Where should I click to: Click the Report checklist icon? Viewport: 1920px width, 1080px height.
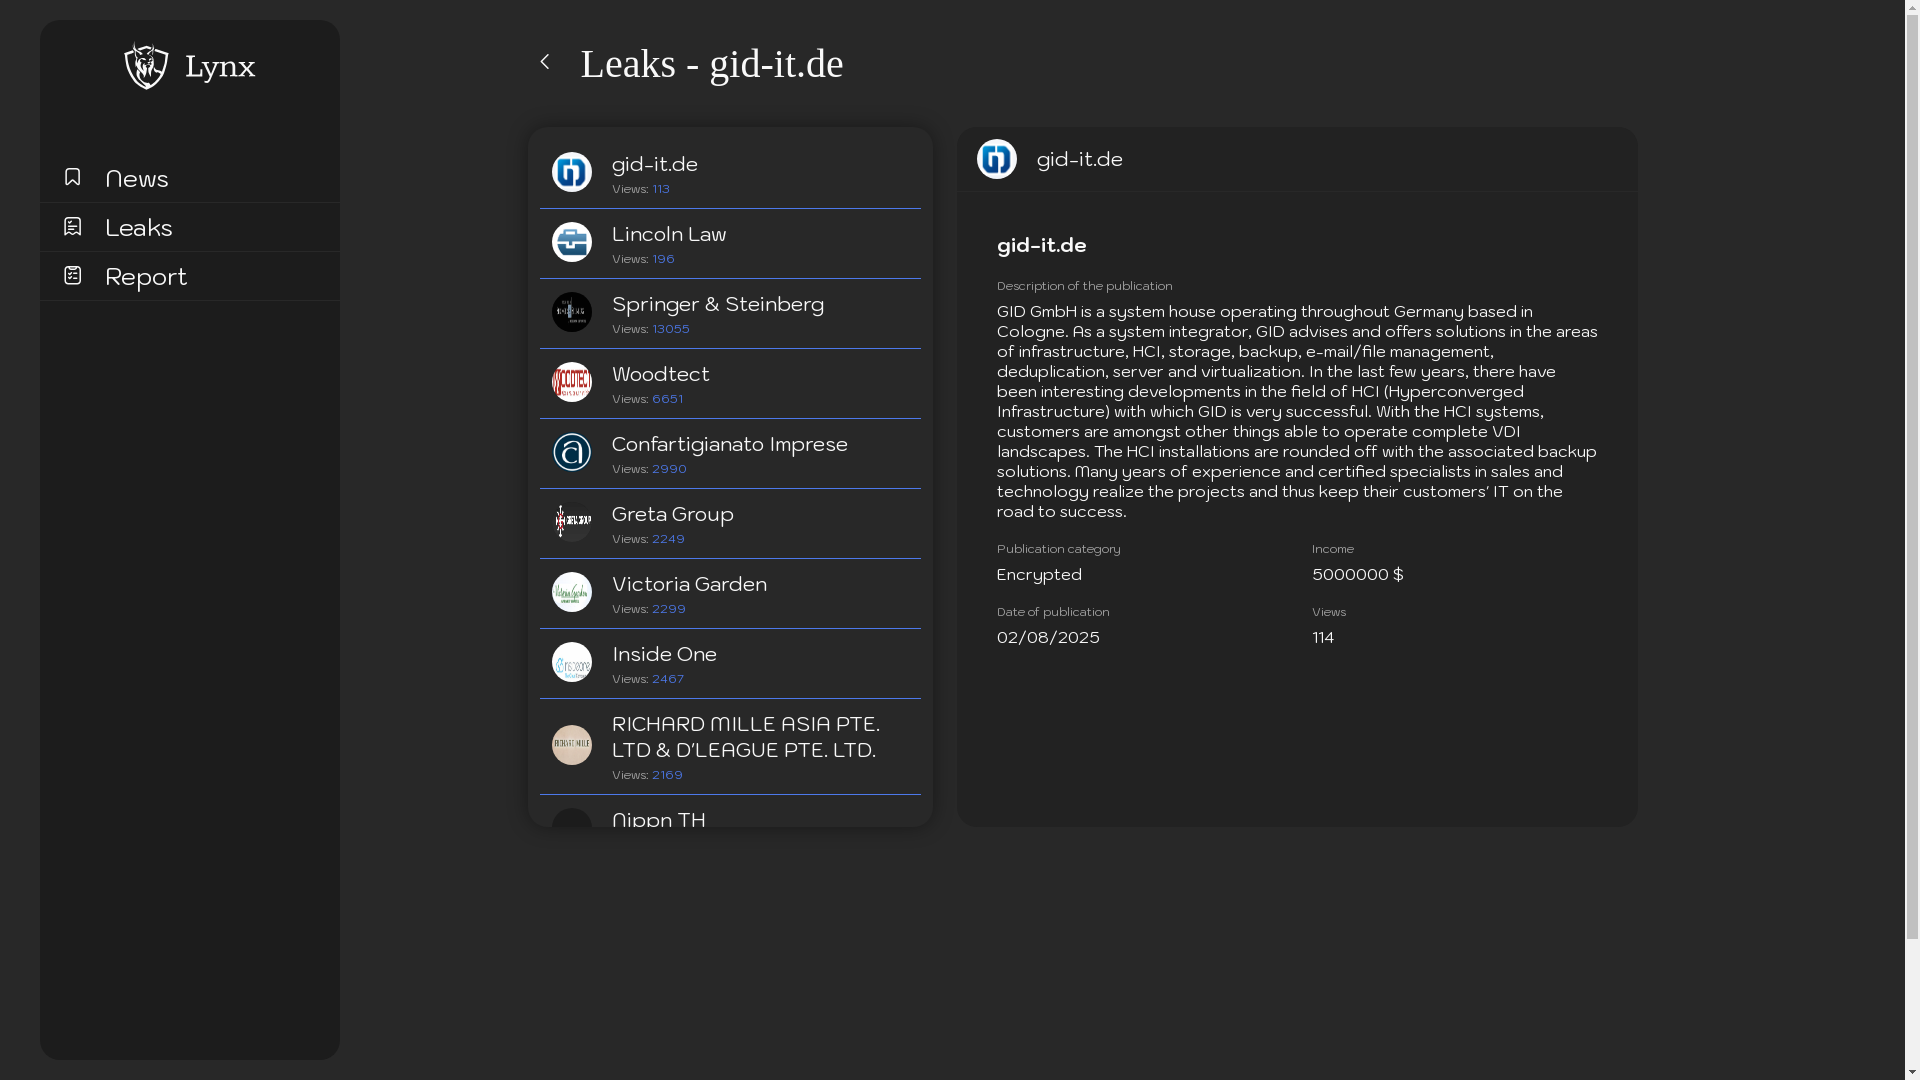(72, 275)
